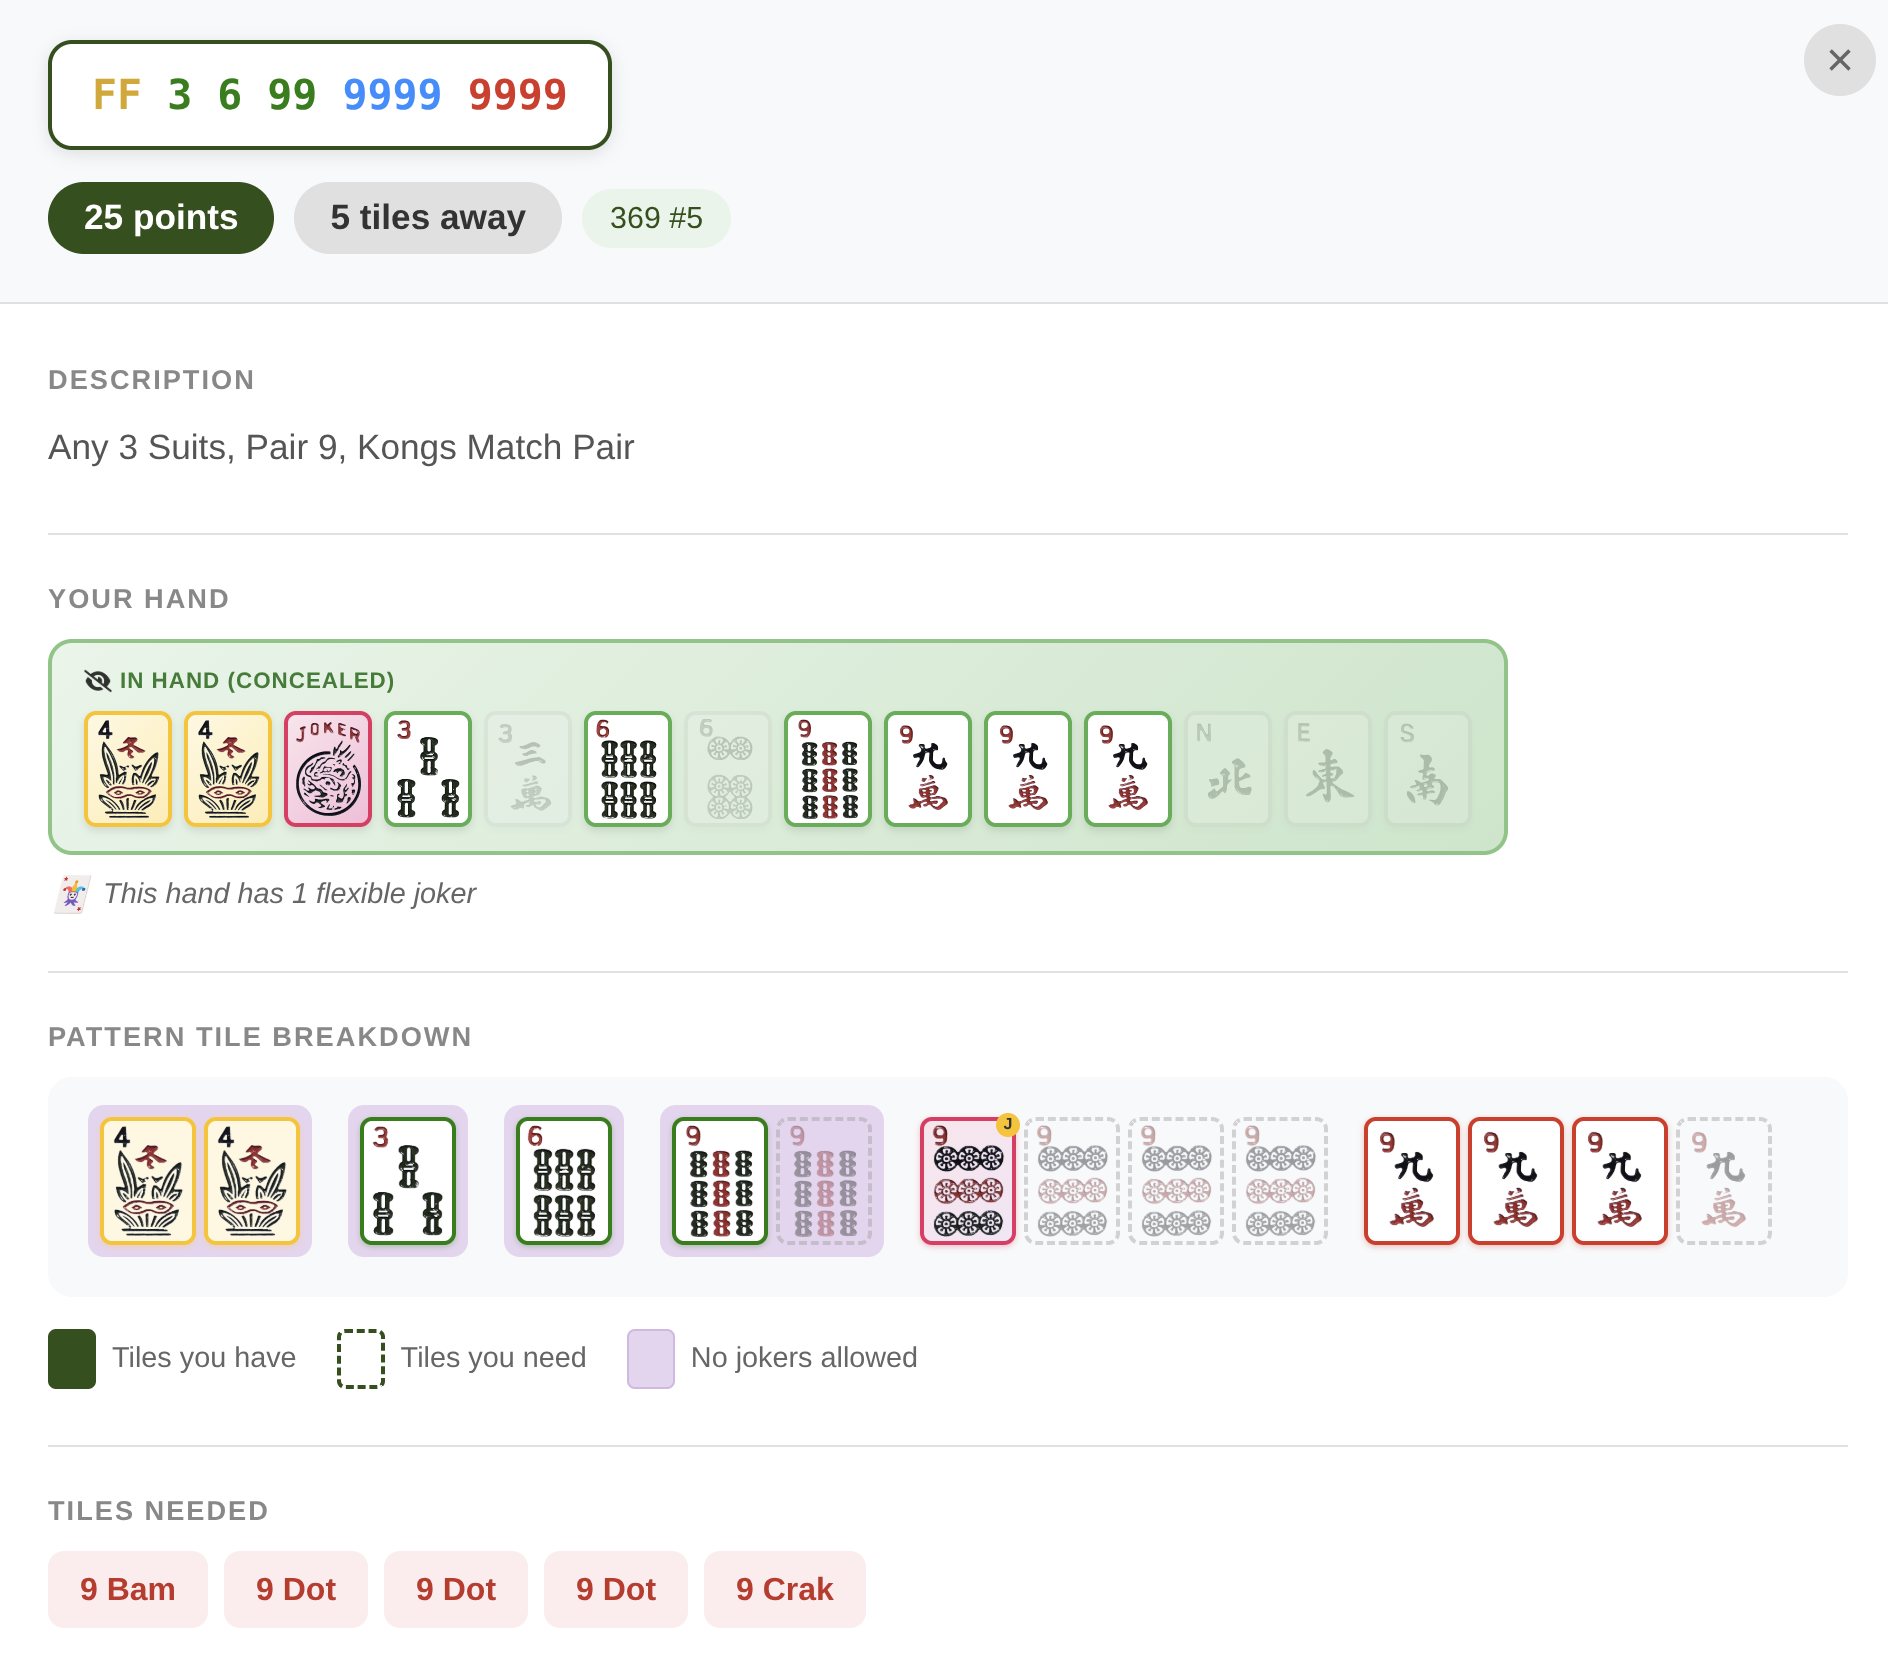Click the greyed-out North wind tile

1227,768
